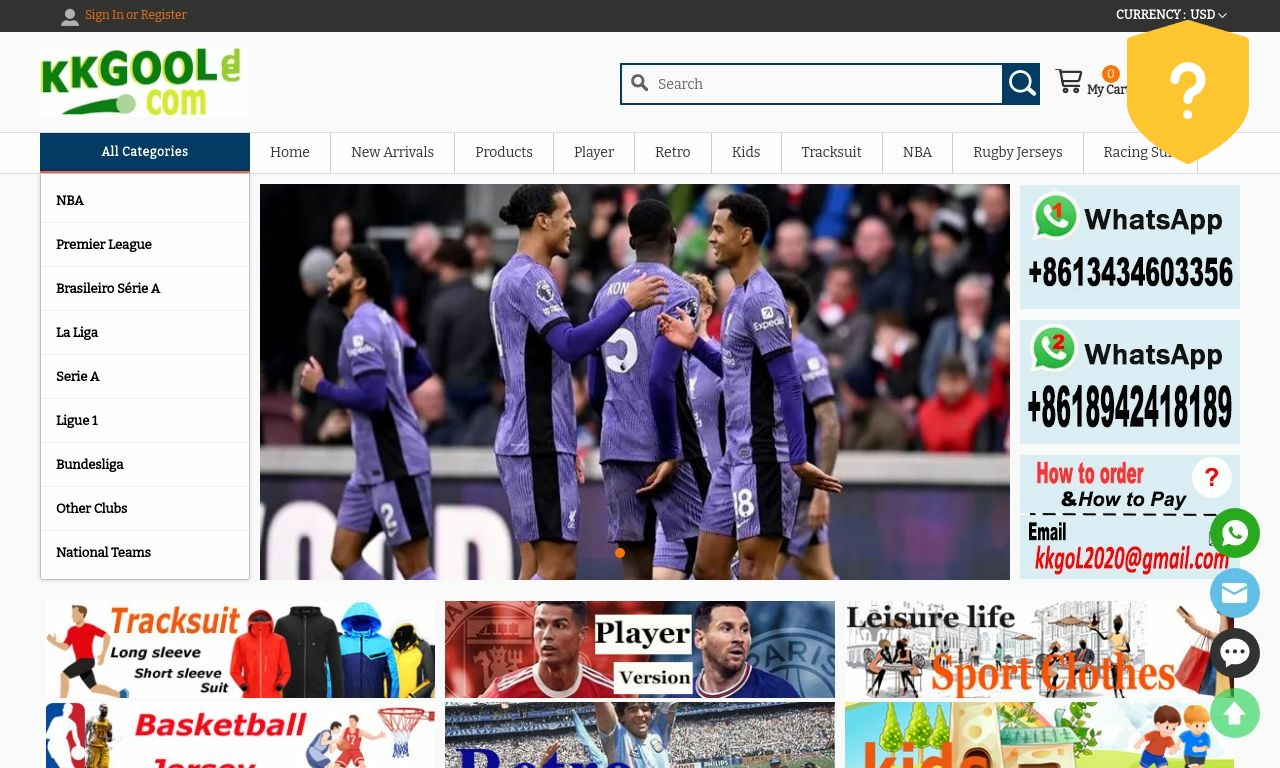Click the orange carousel indicator dot
The height and width of the screenshot is (768, 1280).
pyautogui.click(x=620, y=553)
